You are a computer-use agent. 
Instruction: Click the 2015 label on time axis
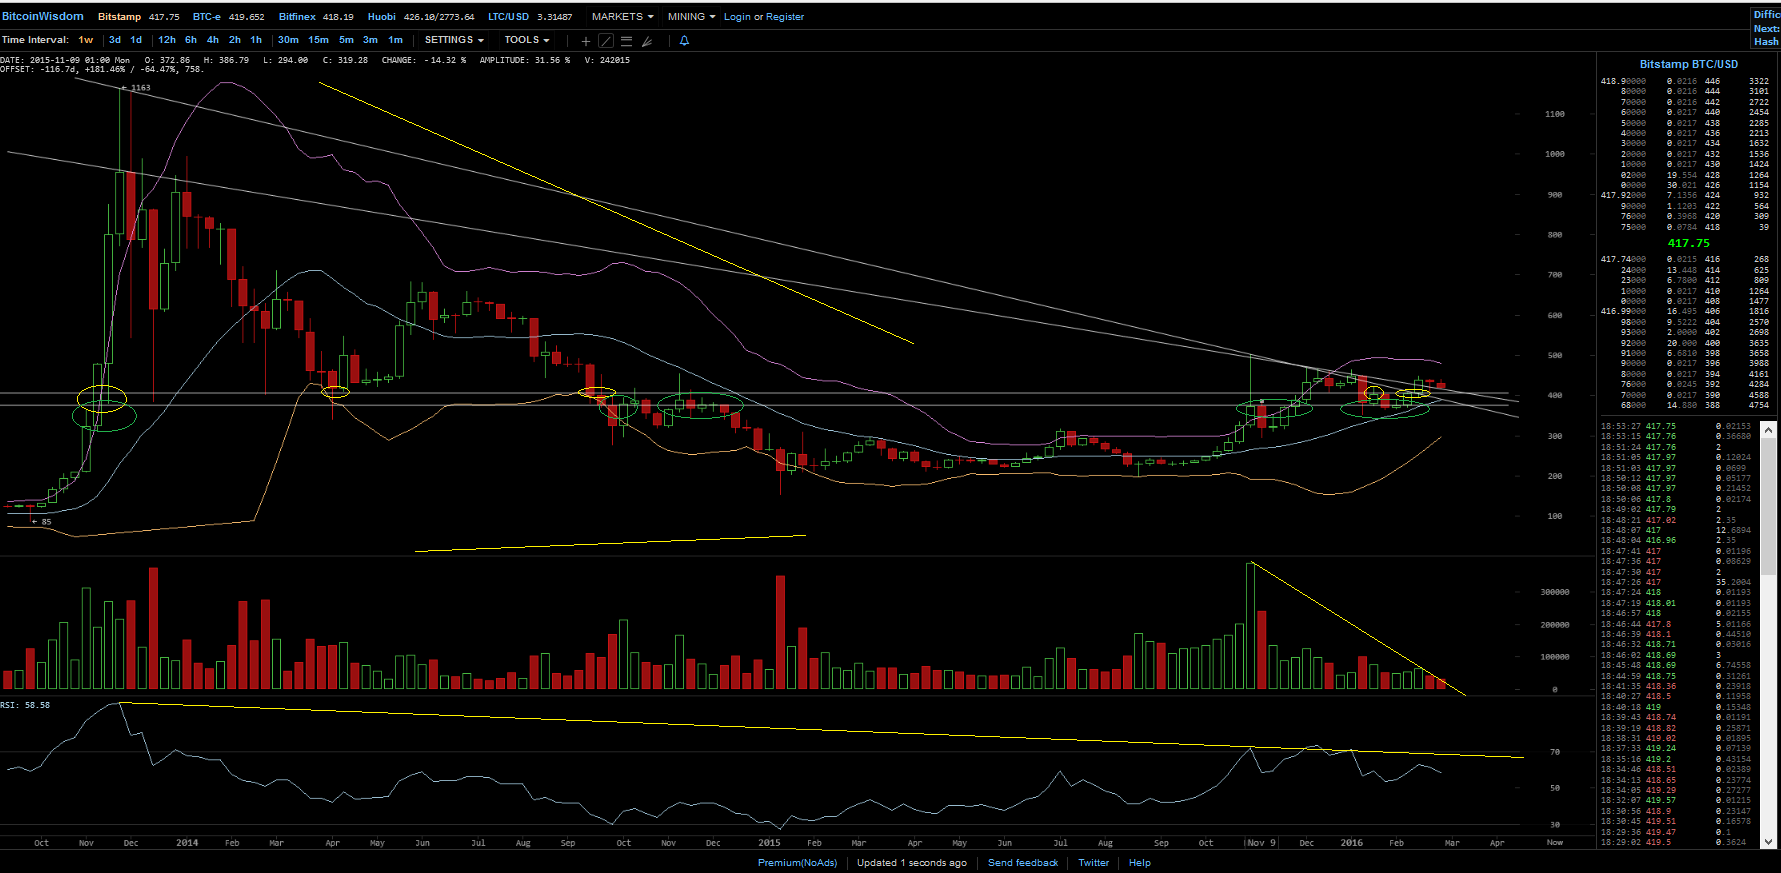pos(769,843)
